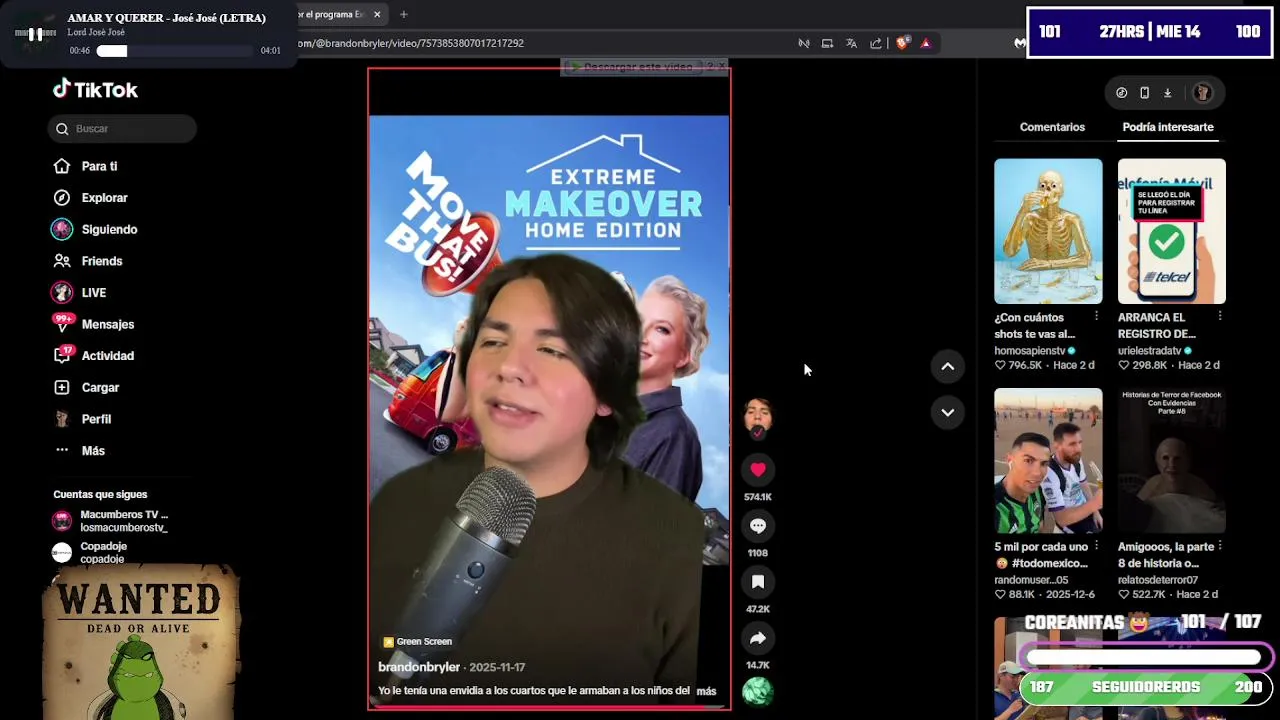
Task: Open followed account Copadoje
Action: coord(92,552)
